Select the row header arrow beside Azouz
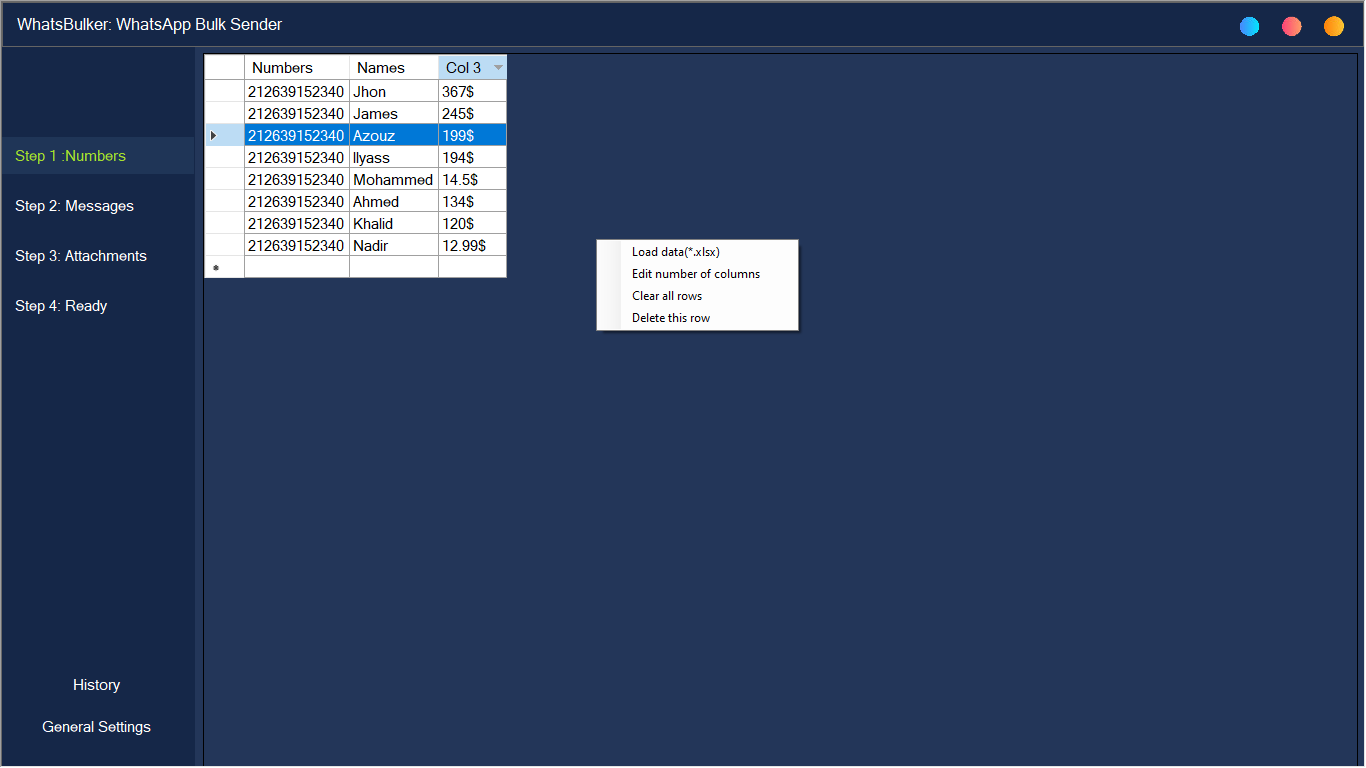Screen dimensions: 1366x768 225,135
